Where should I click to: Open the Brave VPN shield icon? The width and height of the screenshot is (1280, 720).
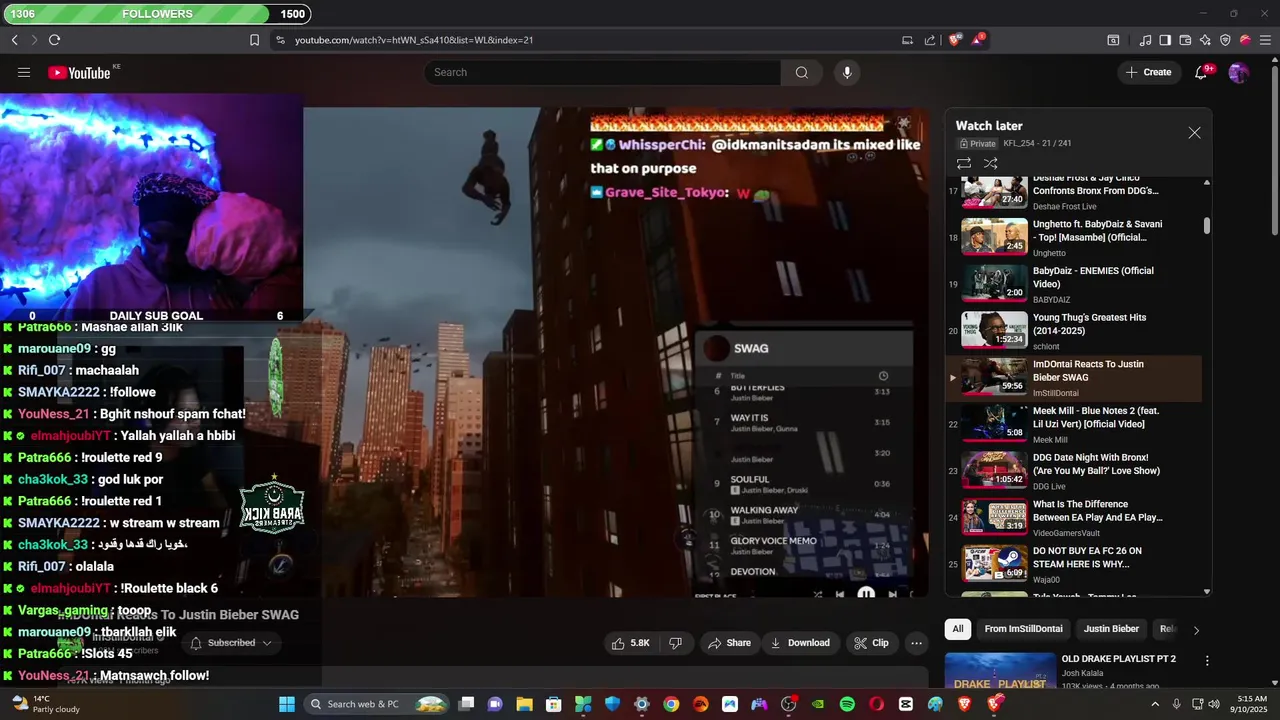(x=1225, y=40)
